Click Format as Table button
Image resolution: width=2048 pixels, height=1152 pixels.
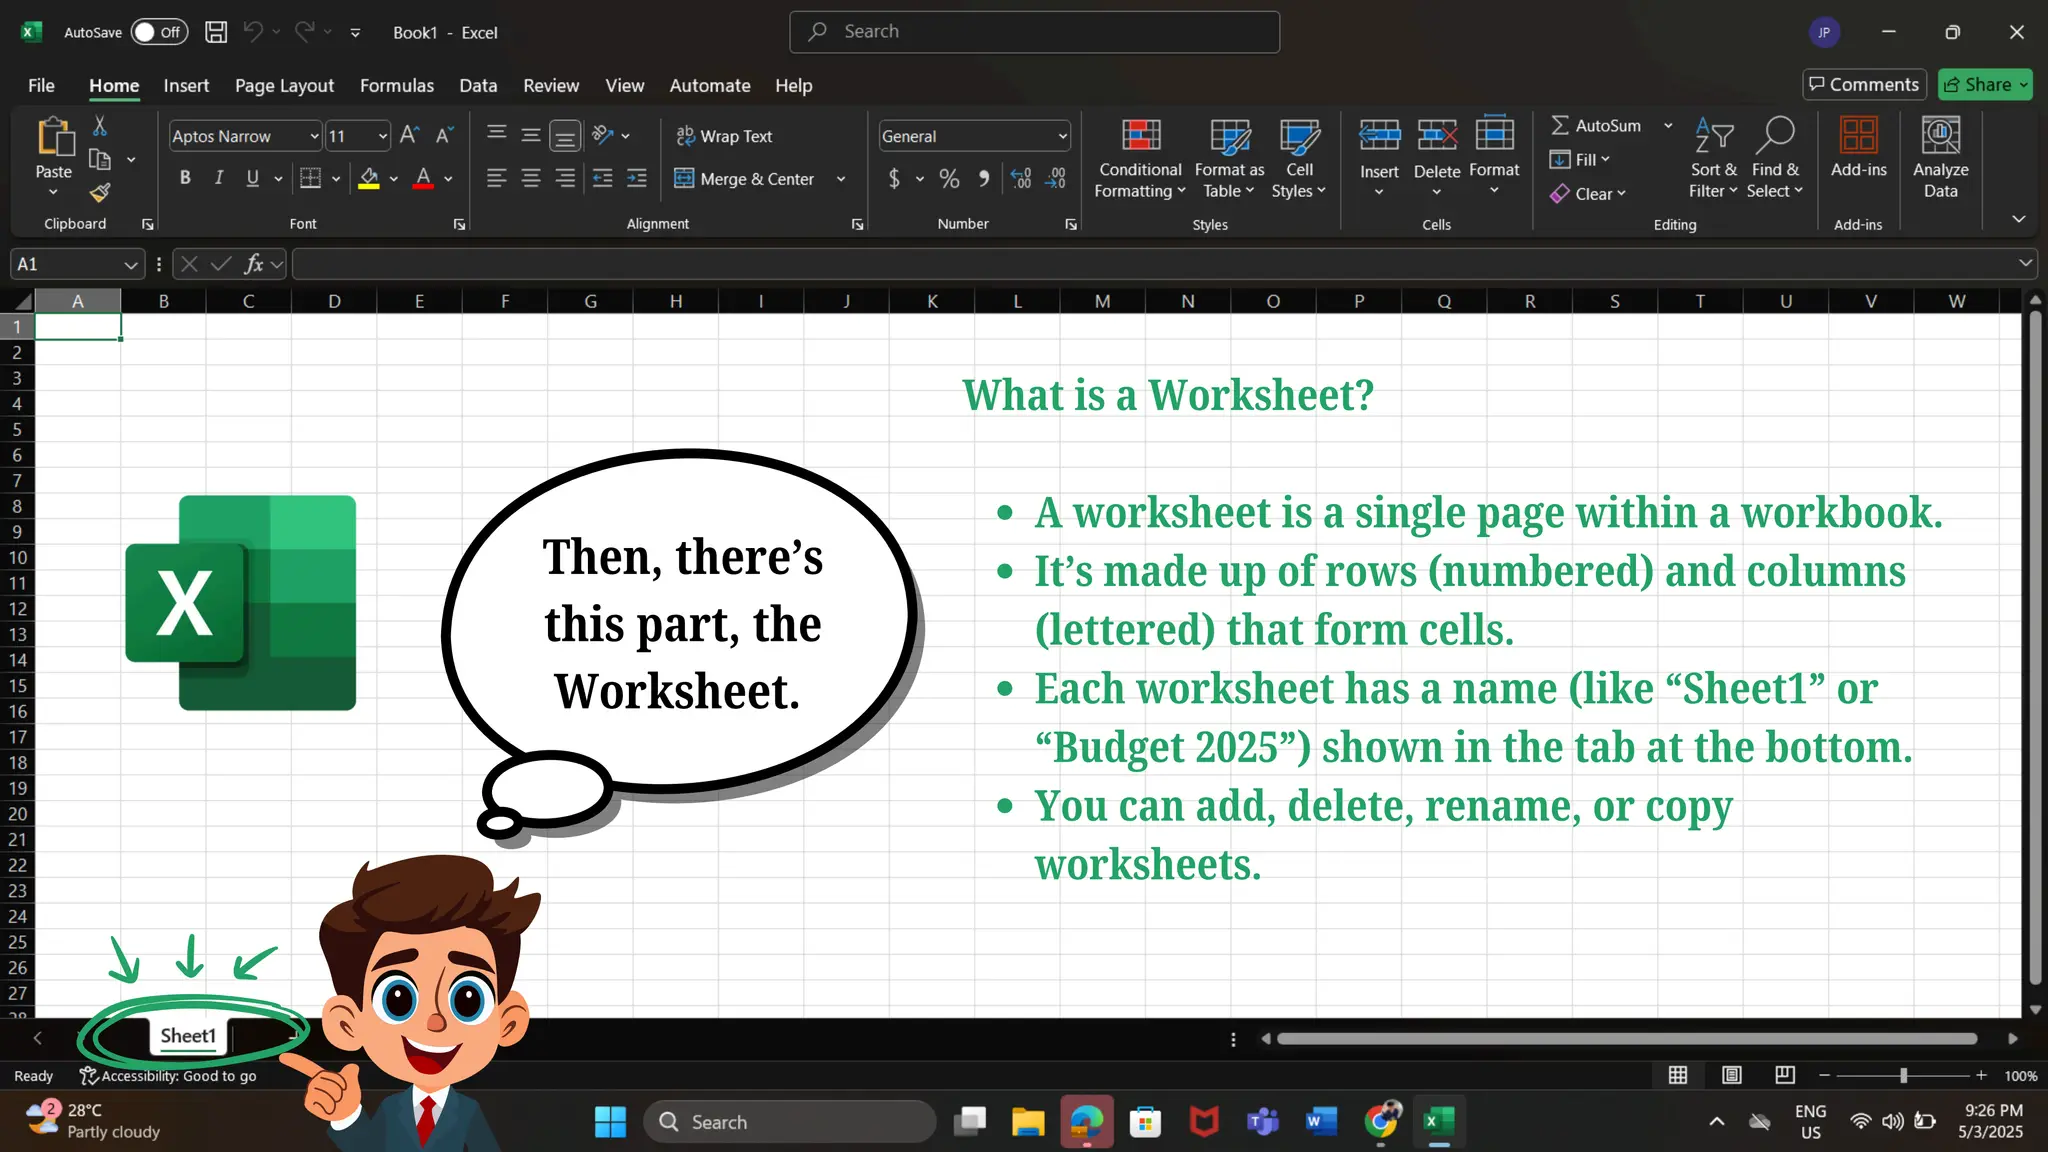pyautogui.click(x=1229, y=158)
